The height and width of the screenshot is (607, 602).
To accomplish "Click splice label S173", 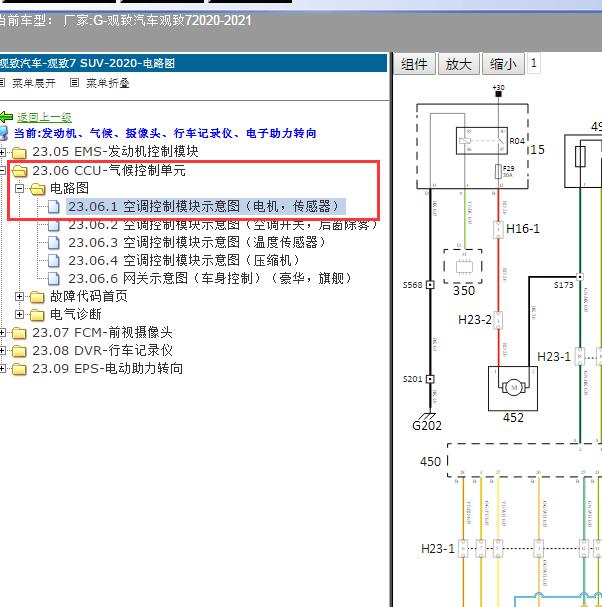I will pyautogui.click(x=563, y=285).
